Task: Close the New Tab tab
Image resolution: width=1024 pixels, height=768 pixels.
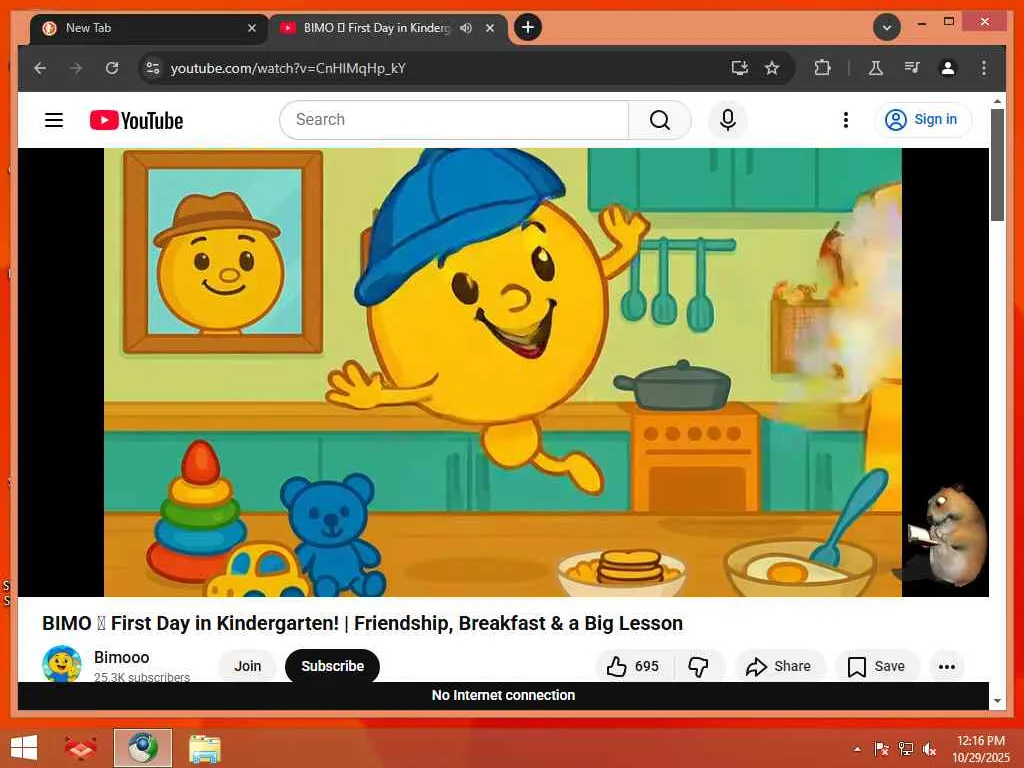Action: coord(252,28)
